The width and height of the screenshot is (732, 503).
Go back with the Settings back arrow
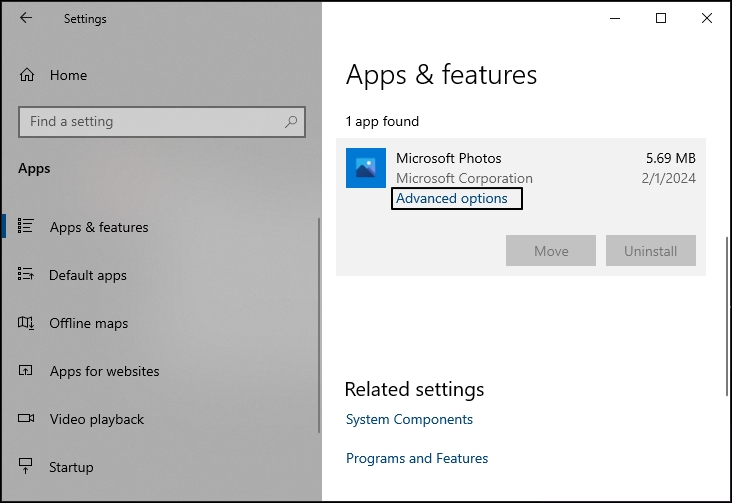(x=26, y=18)
